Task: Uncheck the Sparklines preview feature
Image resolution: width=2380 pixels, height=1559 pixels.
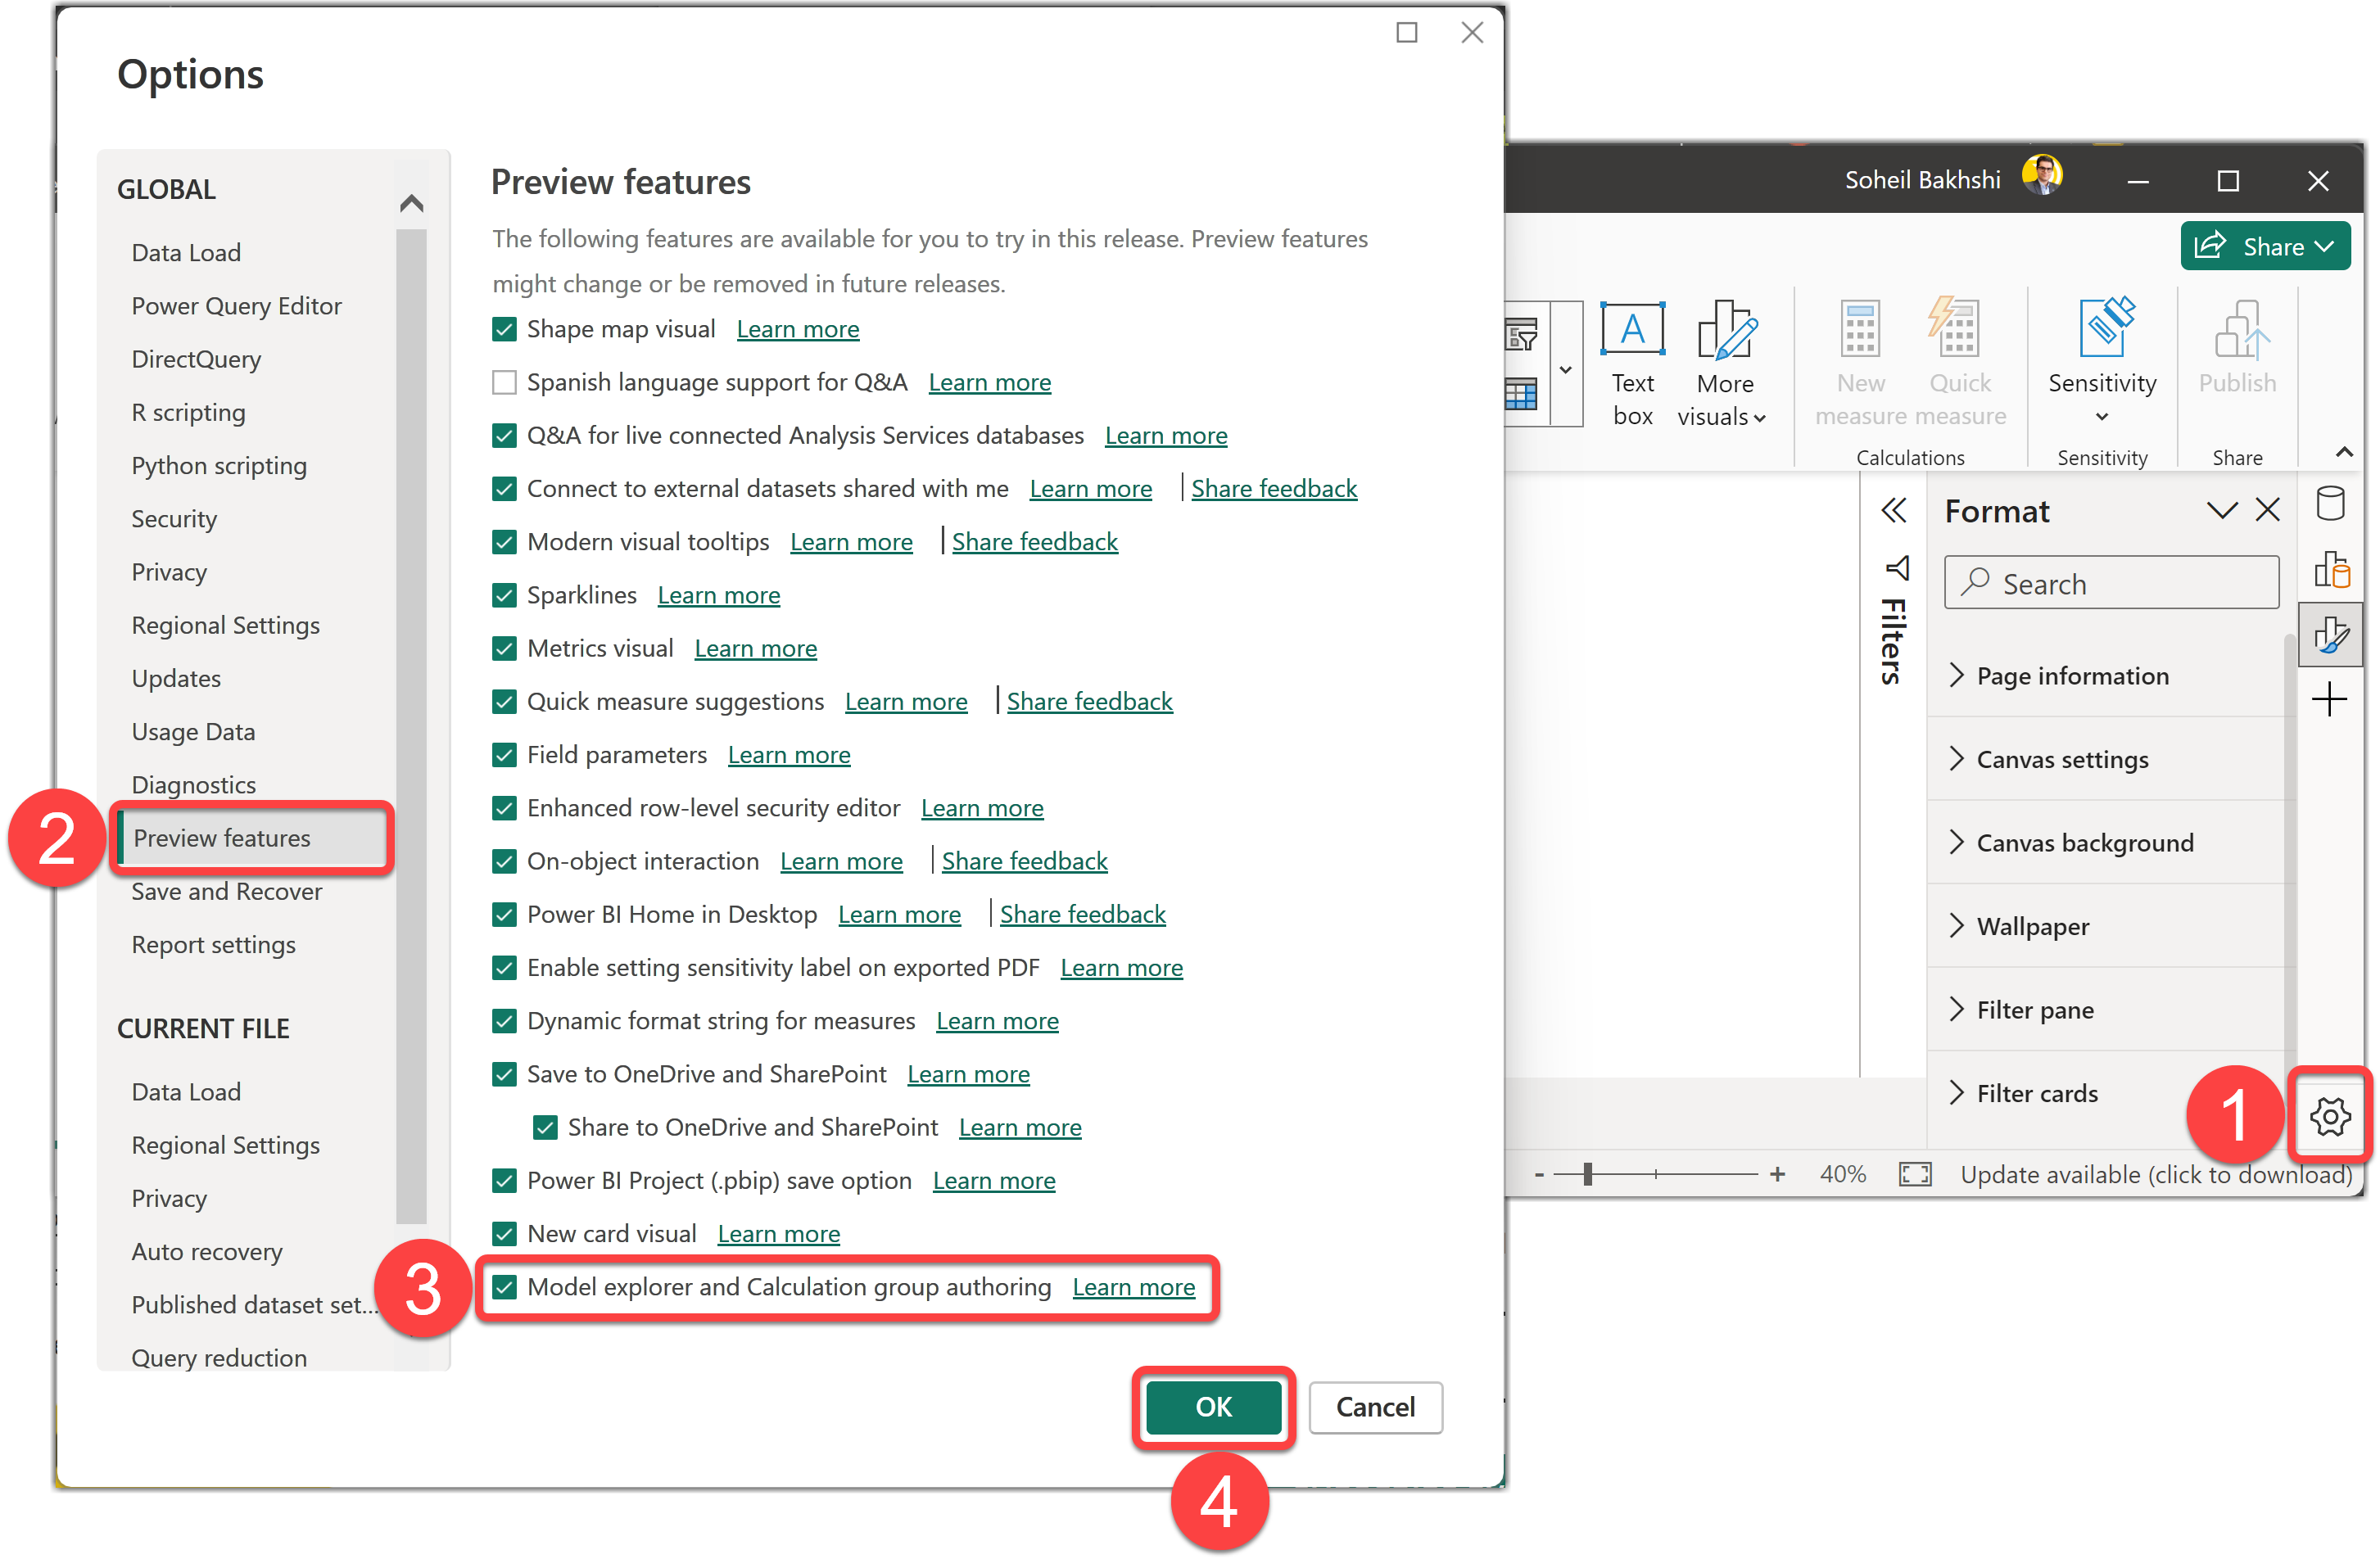Action: pos(504,595)
